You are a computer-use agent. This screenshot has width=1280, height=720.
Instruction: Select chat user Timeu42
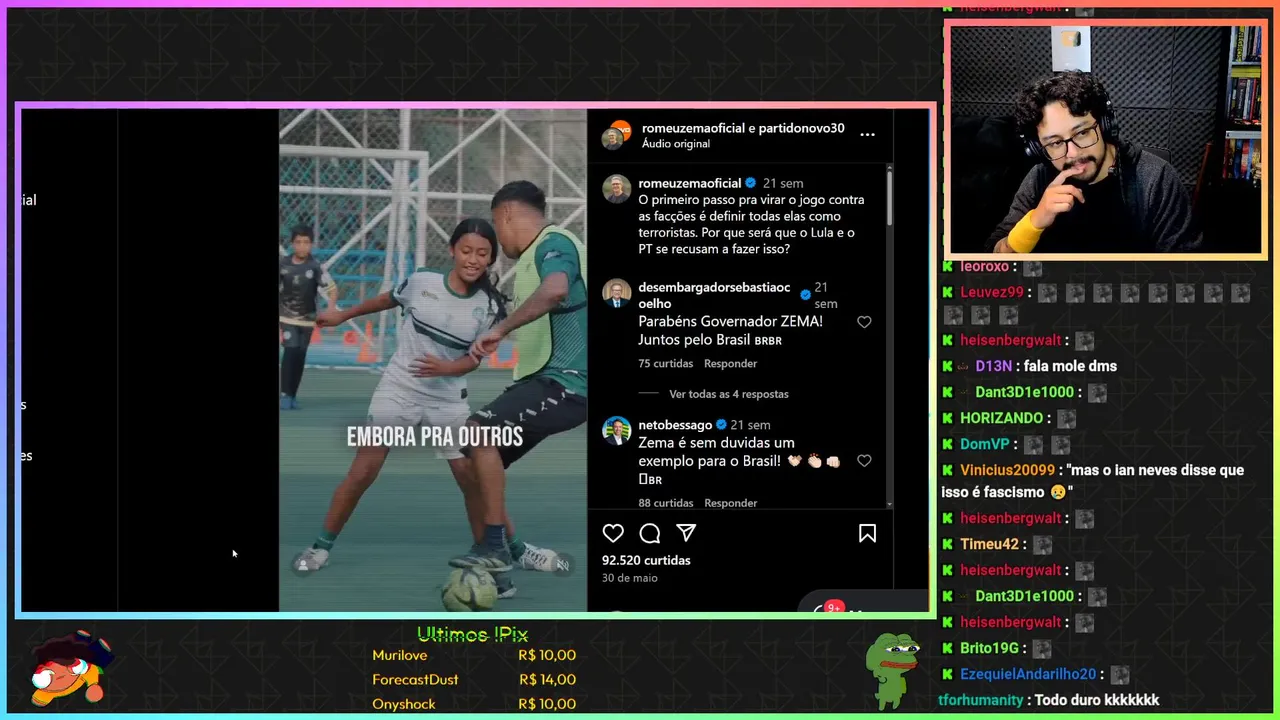[989, 544]
